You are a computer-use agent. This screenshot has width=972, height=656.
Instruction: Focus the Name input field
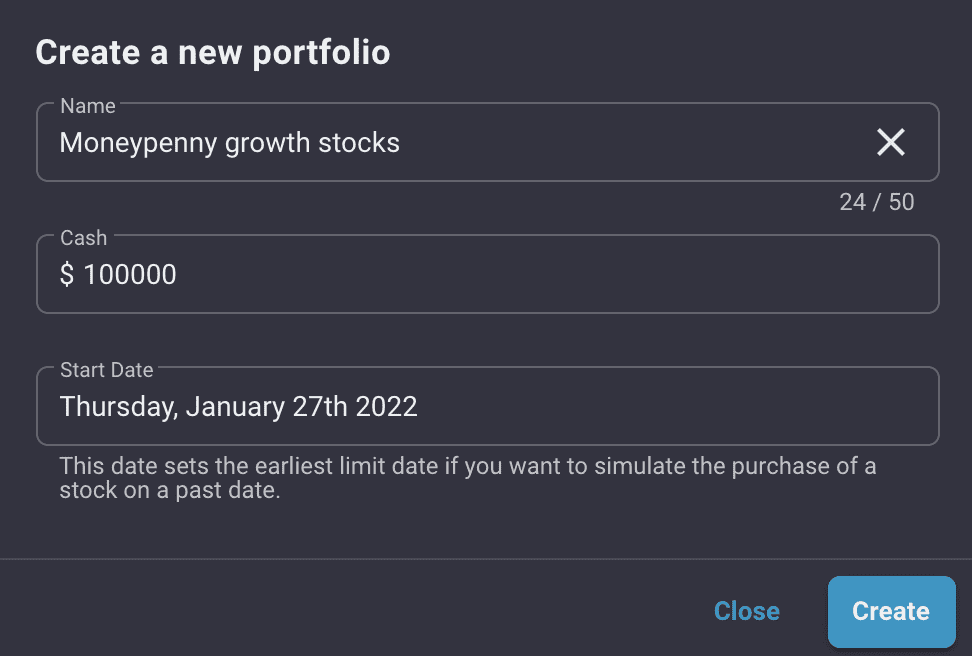(488, 142)
